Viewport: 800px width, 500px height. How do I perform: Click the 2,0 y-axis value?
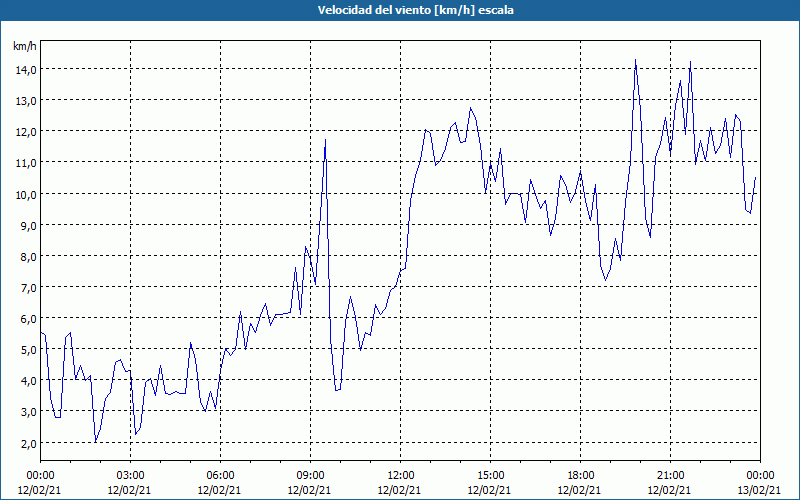[x=28, y=444]
